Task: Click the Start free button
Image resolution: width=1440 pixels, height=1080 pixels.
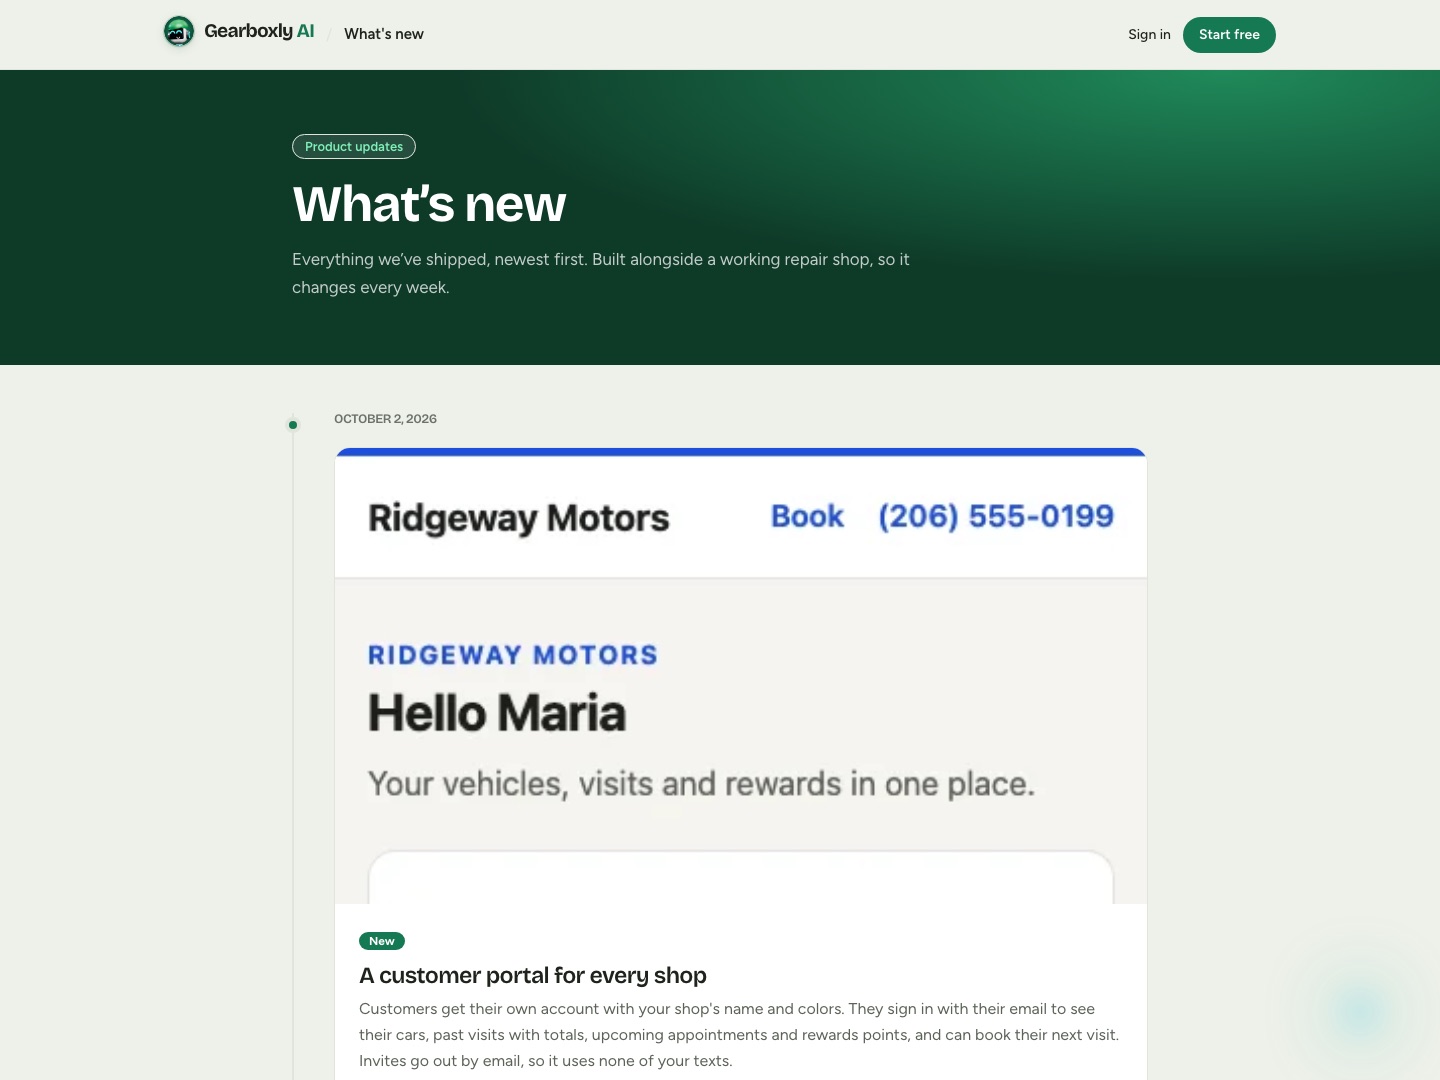Action: point(1229,35)
